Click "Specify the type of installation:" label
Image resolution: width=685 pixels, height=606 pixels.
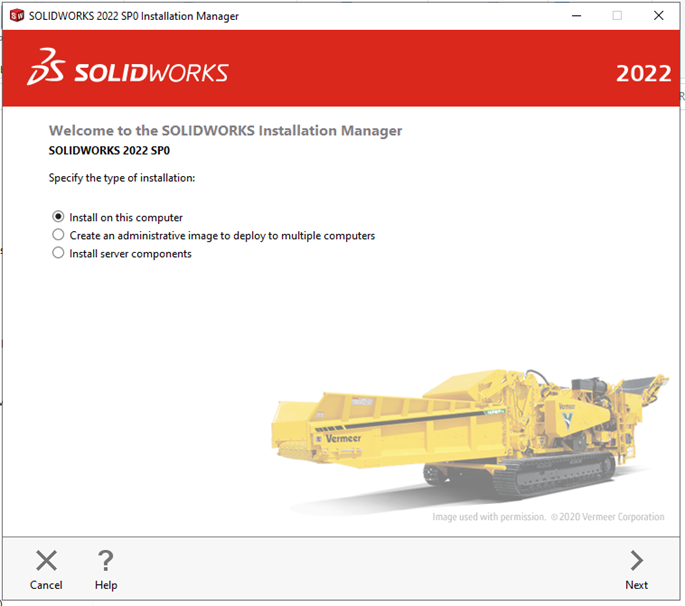click(122, 178)
